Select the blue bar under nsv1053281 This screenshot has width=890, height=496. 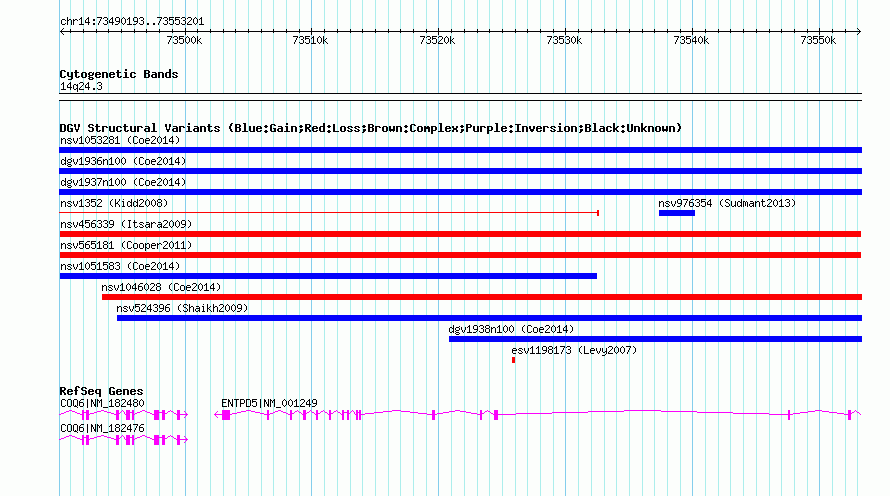(460, 150)
